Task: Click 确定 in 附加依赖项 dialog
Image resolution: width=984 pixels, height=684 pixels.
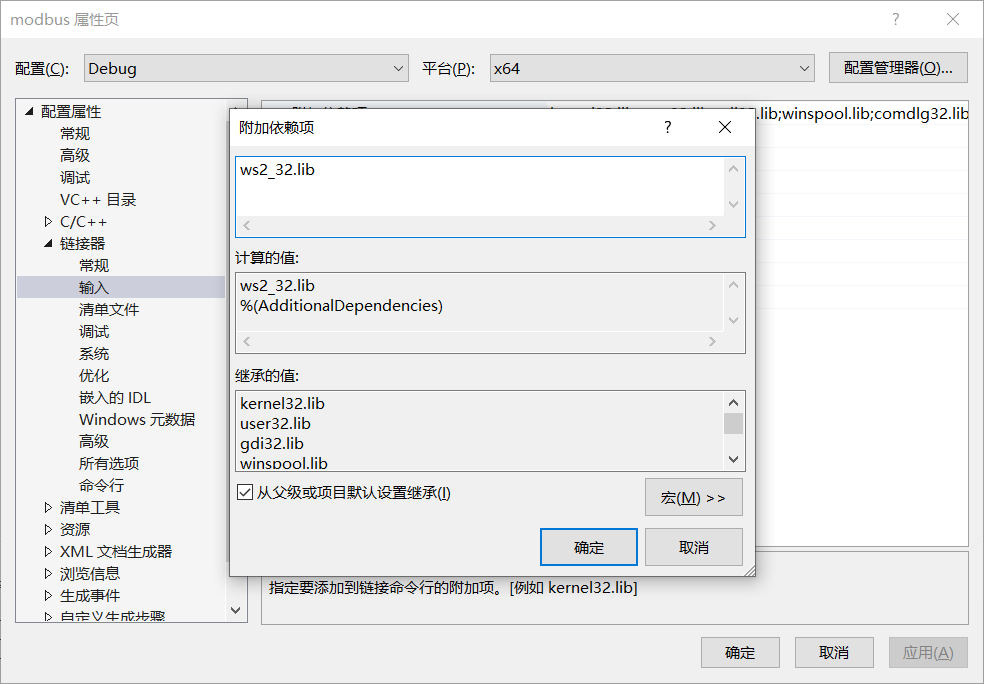Action: pos(589,547)
